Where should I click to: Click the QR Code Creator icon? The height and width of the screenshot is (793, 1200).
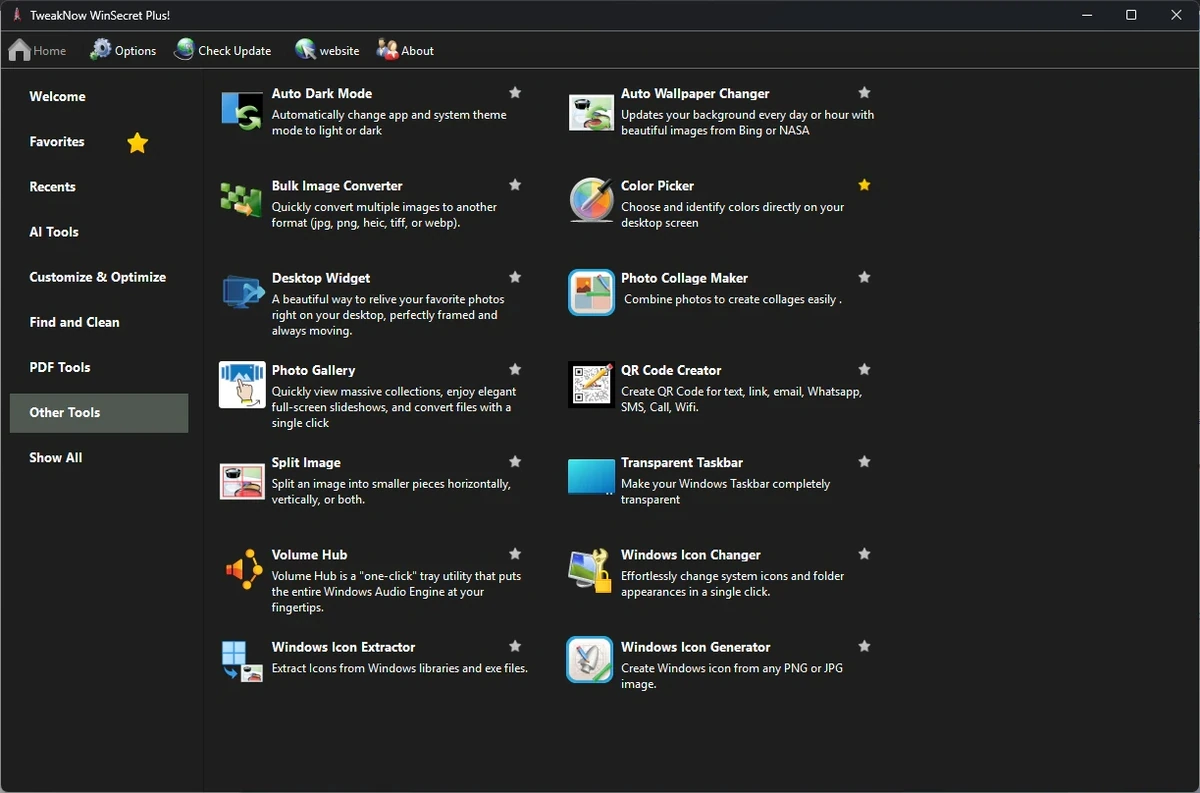591,385
